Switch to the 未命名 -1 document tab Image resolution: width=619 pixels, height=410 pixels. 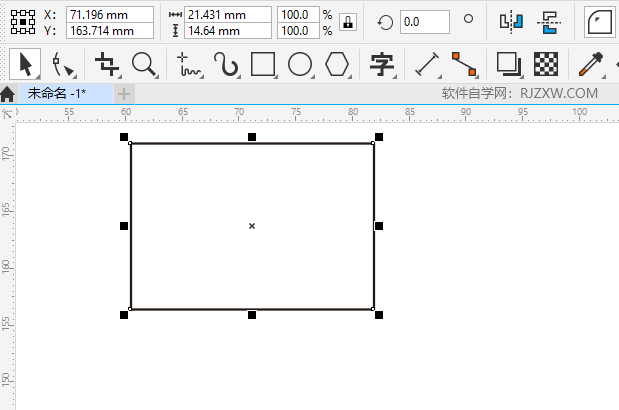(x=56, y=93)
